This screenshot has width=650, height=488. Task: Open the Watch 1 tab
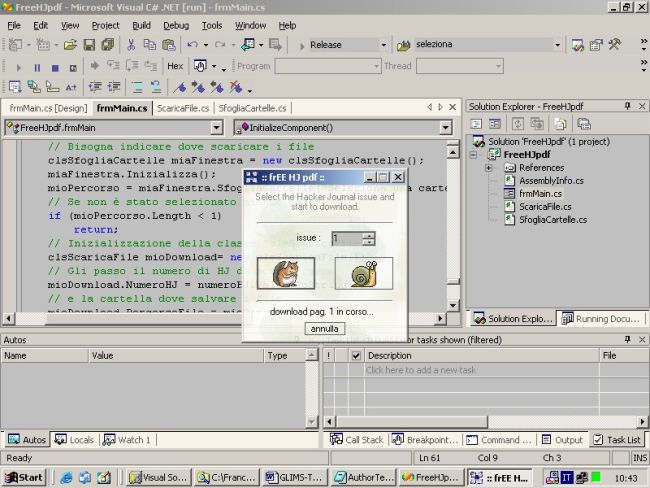pos(127,440)
